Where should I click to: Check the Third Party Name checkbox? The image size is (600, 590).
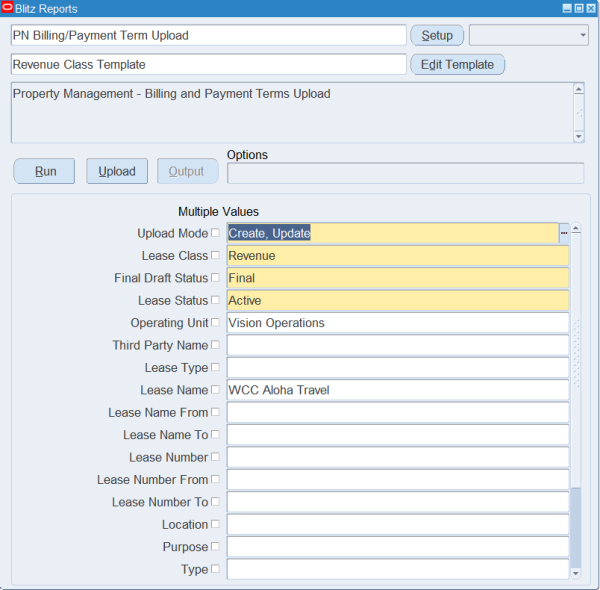215,345
